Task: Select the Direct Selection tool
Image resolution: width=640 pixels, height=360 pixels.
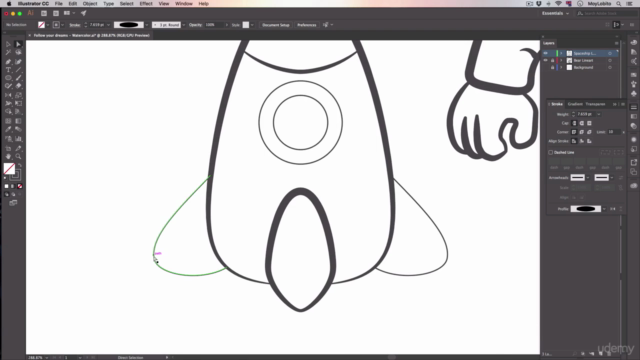Action: pos(18,44)
